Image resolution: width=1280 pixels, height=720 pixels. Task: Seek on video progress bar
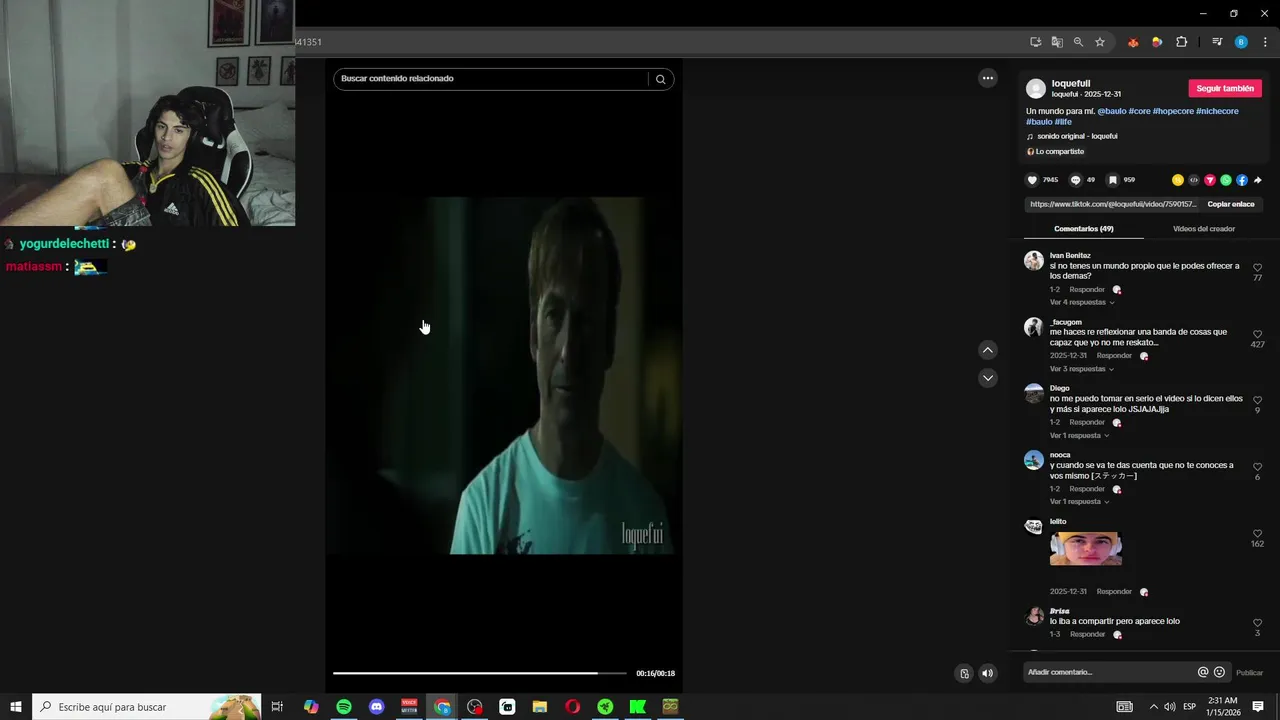[x=480, y=673]
